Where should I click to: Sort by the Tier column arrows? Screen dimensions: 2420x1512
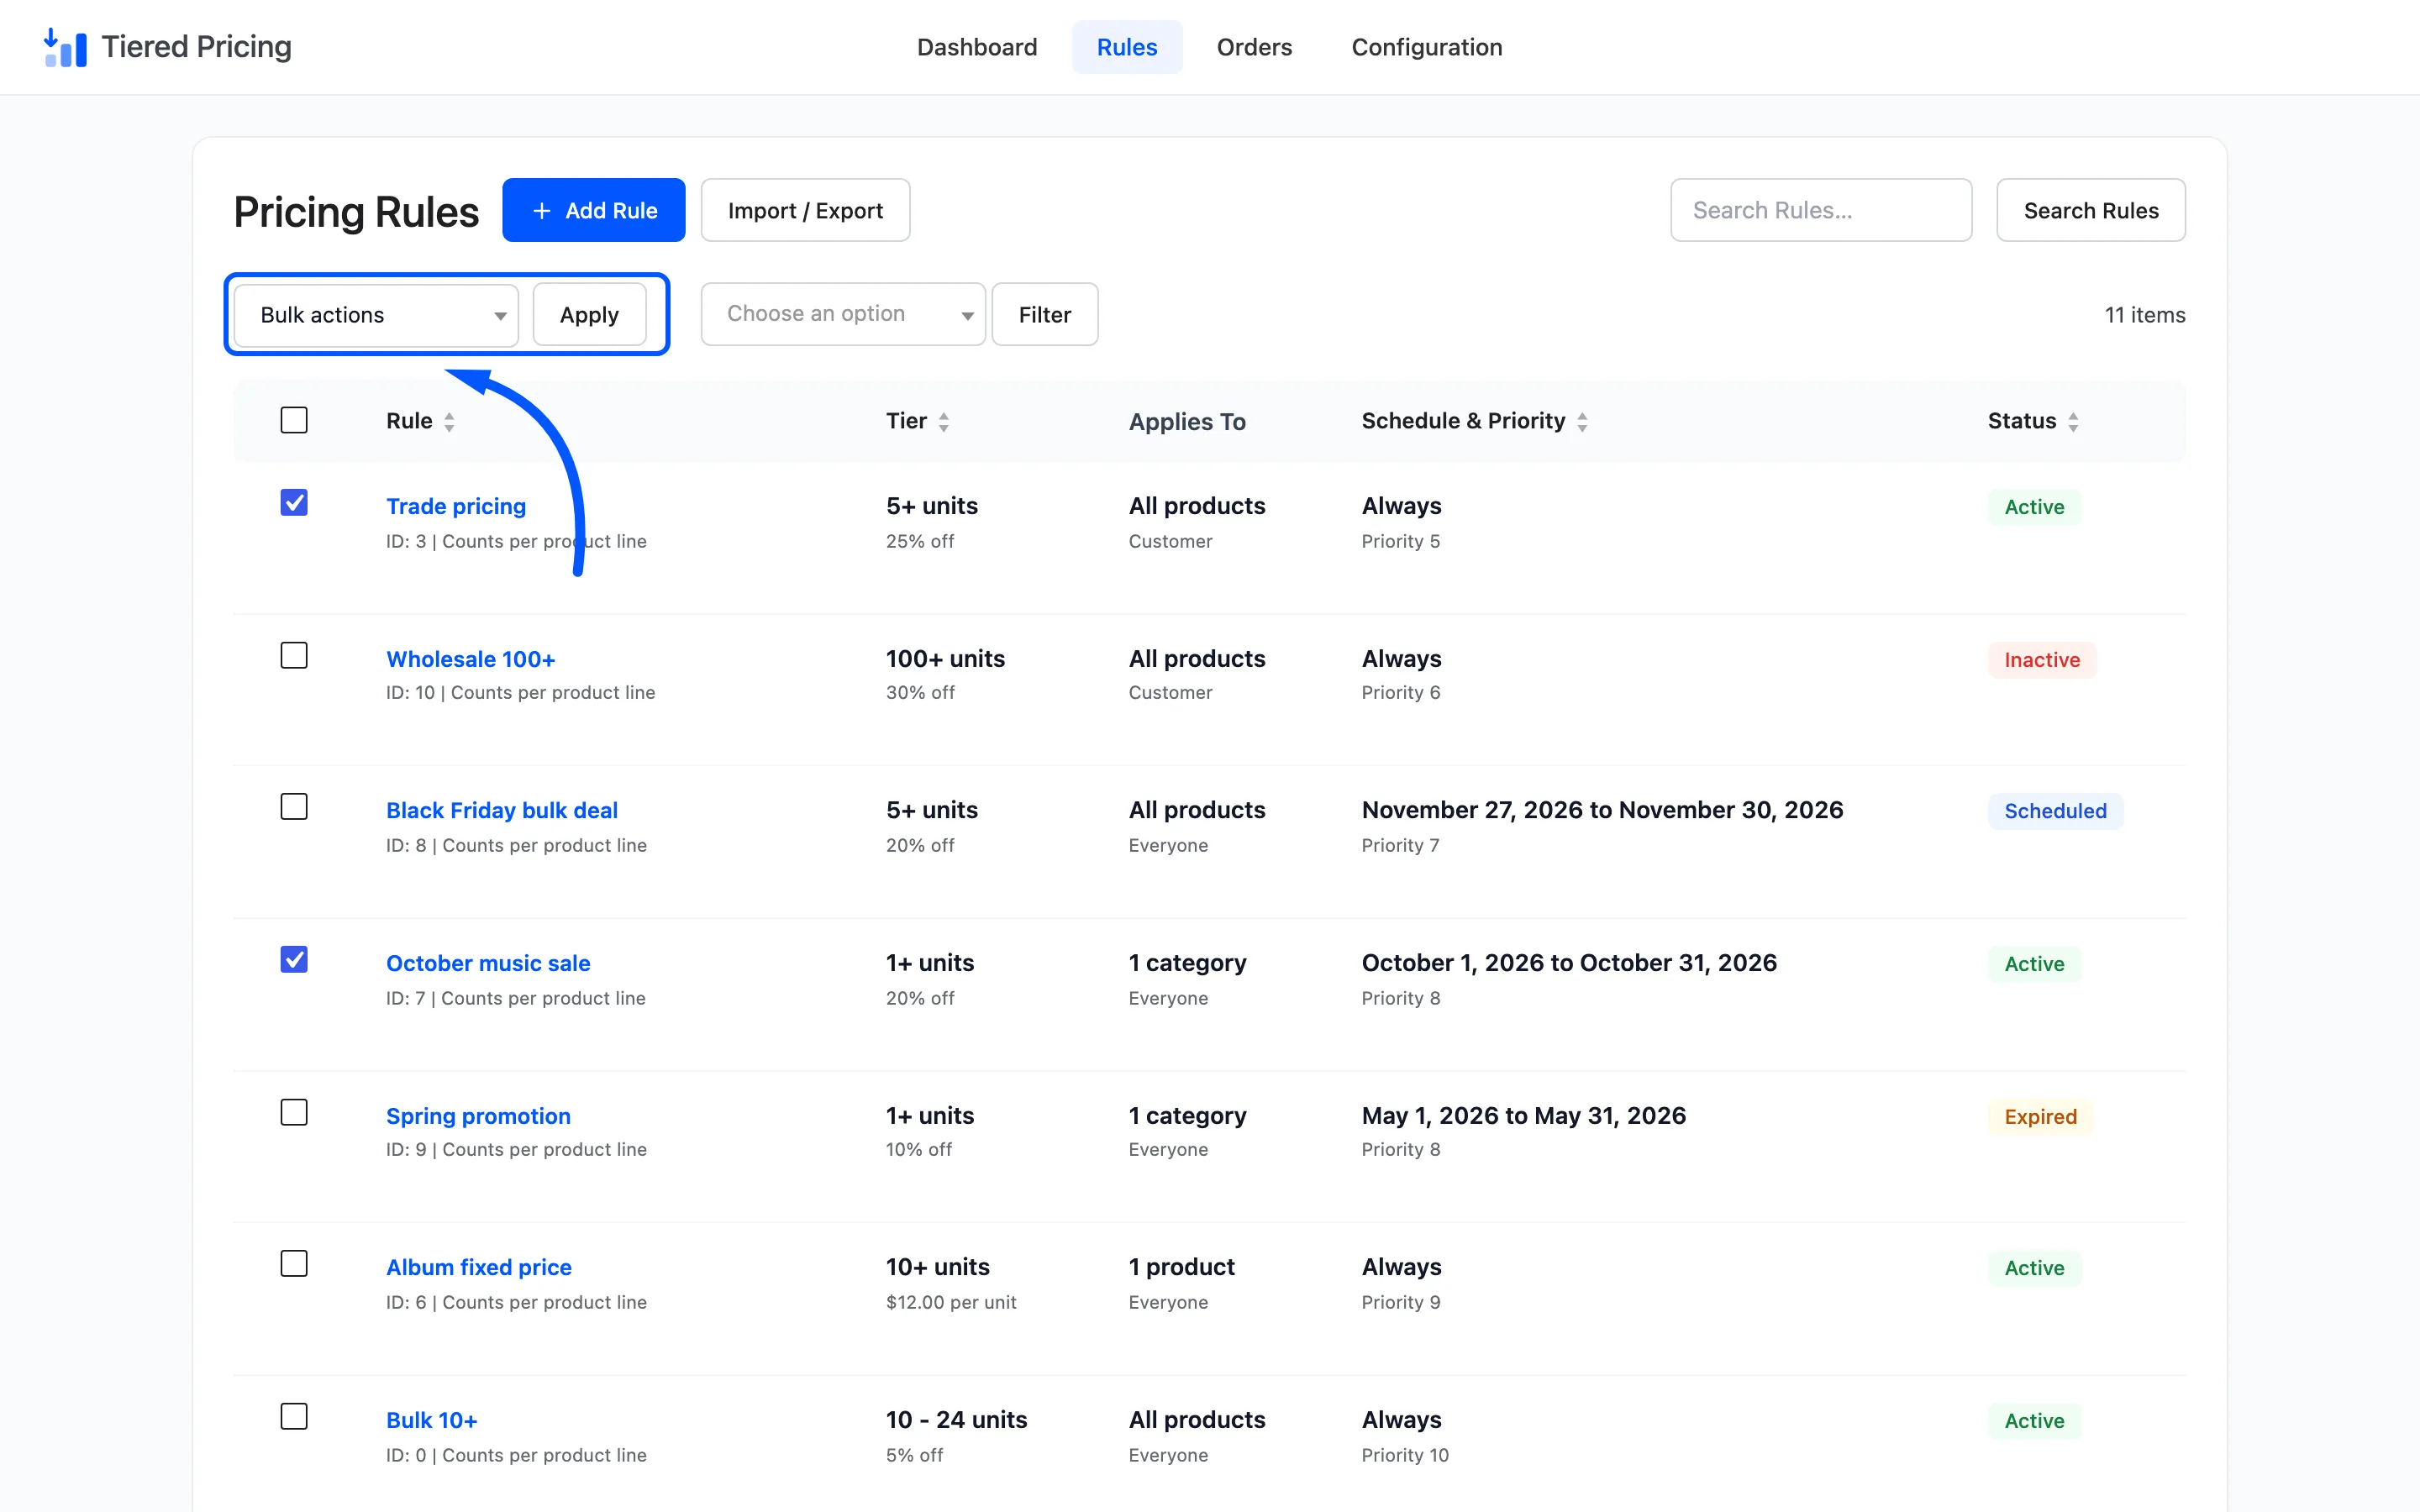(x=943, y=422)
